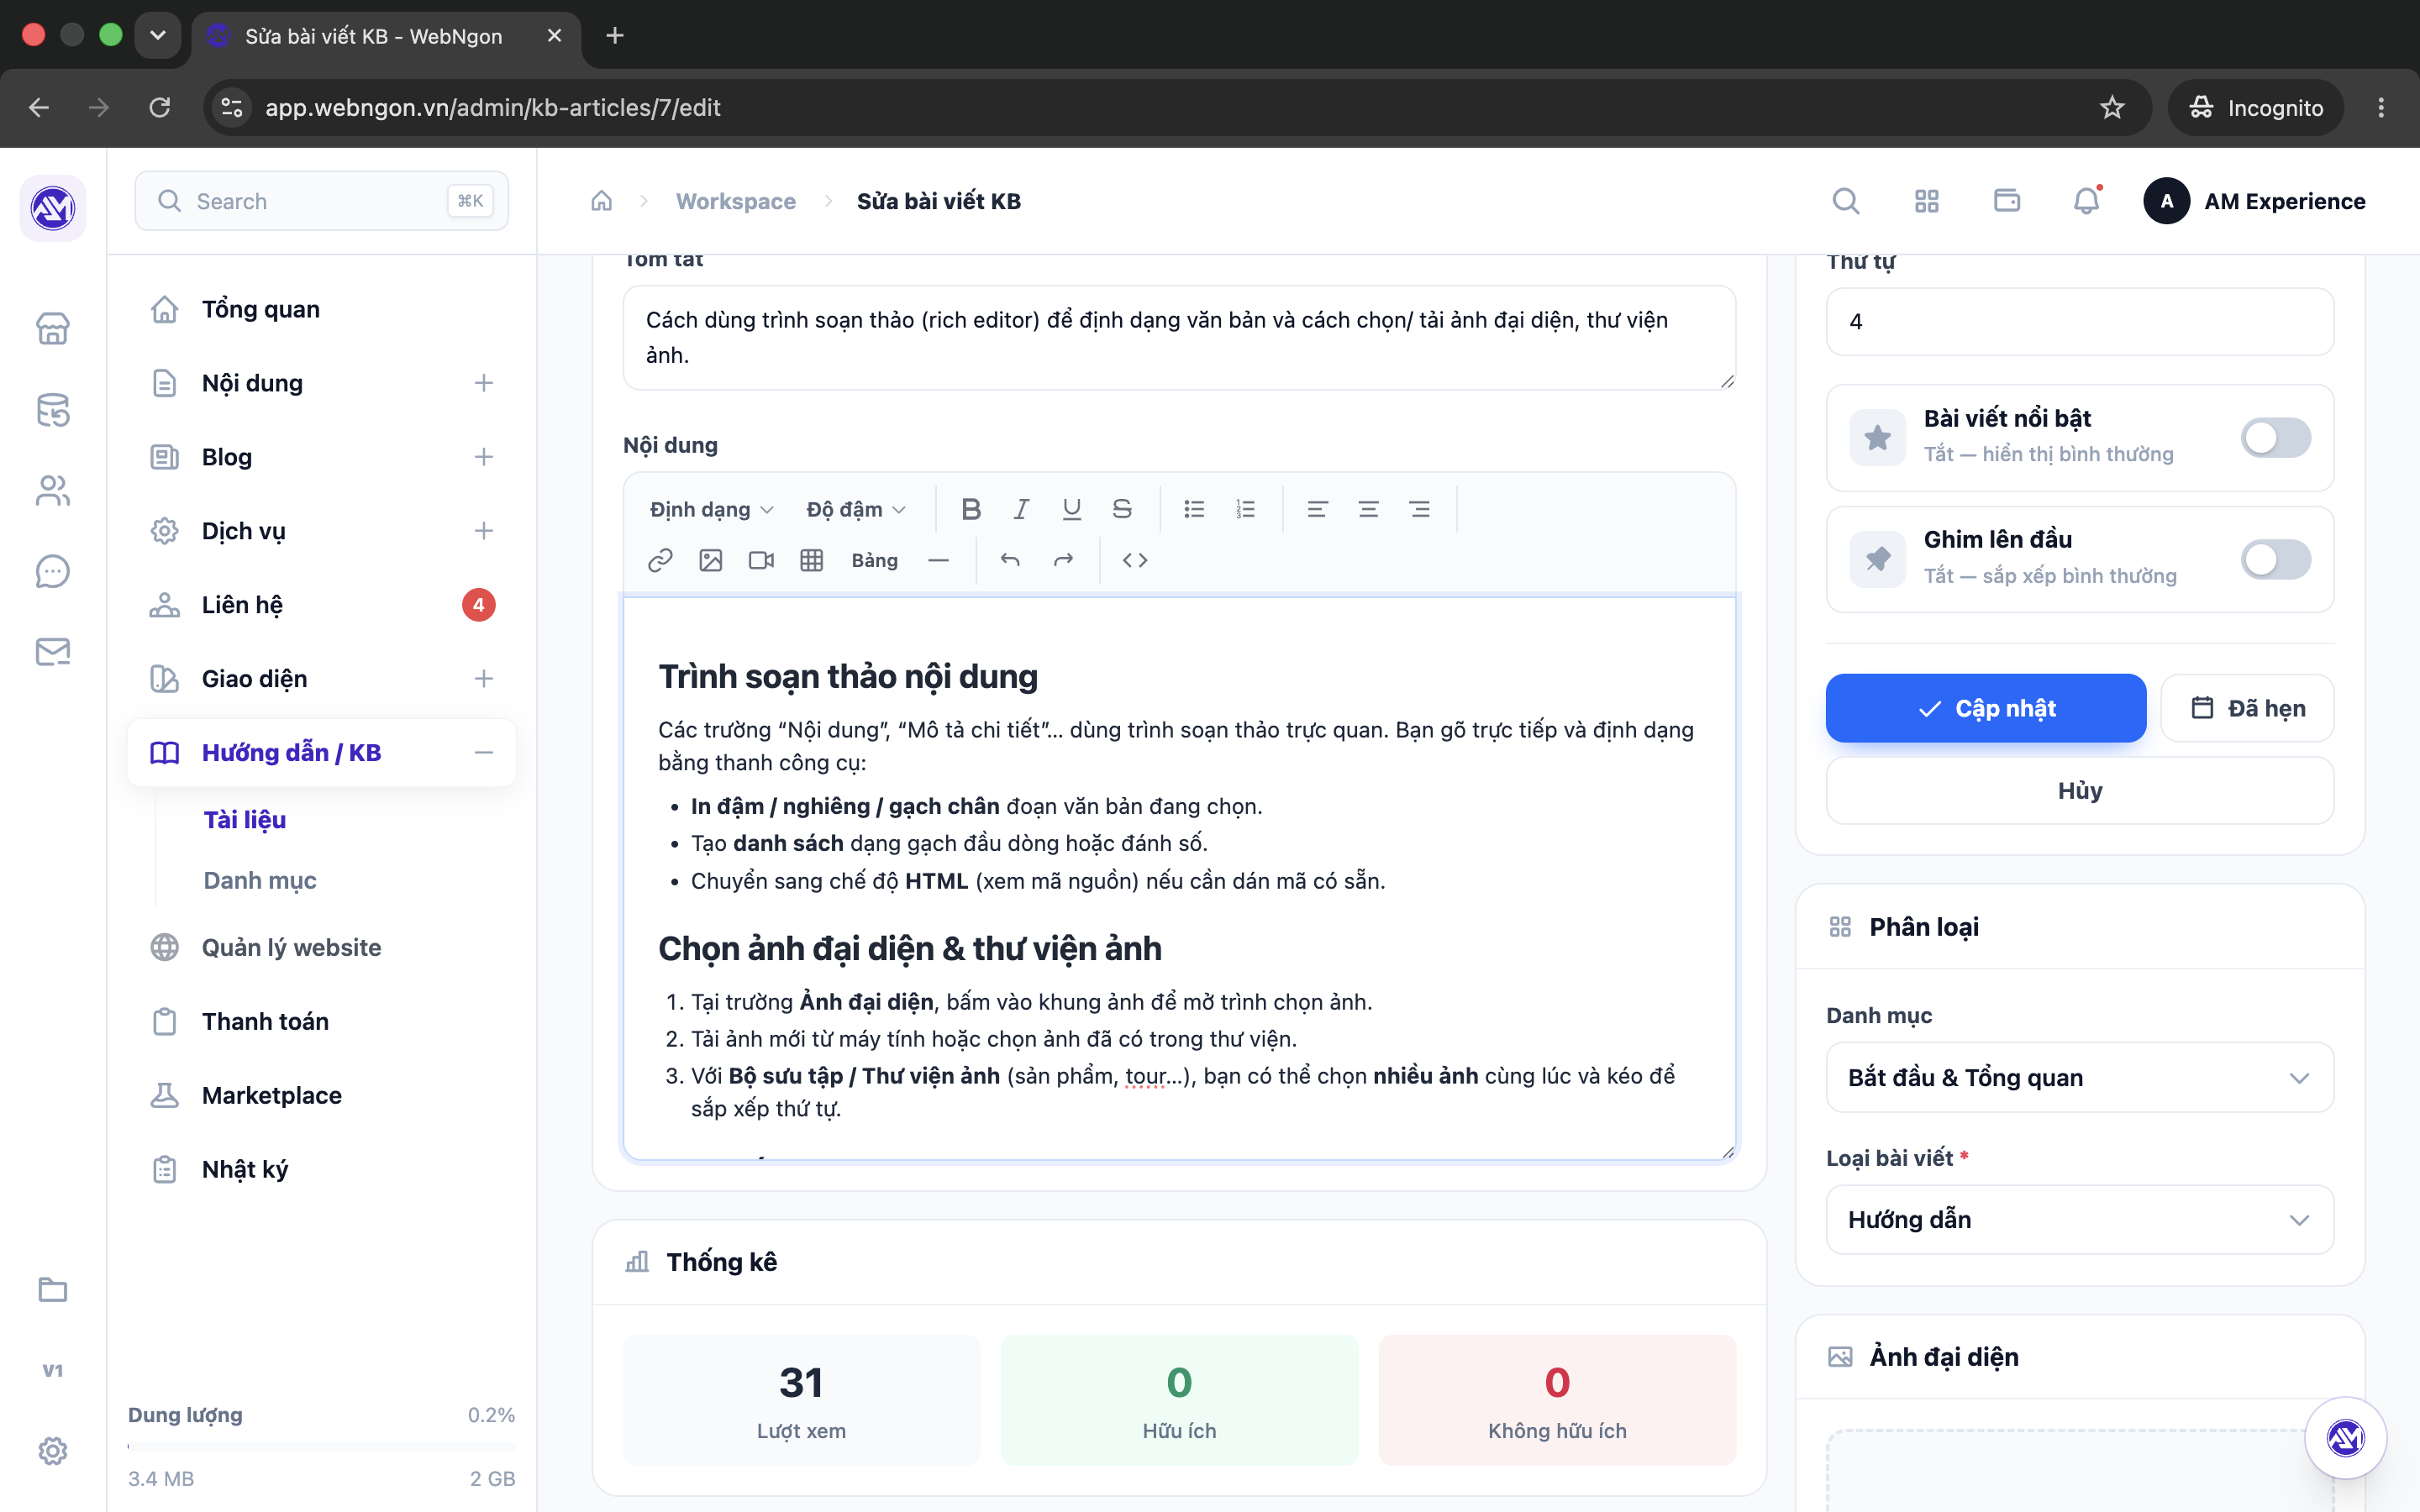Open the mail icon in the left rail
The height and width of the screenshot is (1512, 2420).
(x=53, y=652)
